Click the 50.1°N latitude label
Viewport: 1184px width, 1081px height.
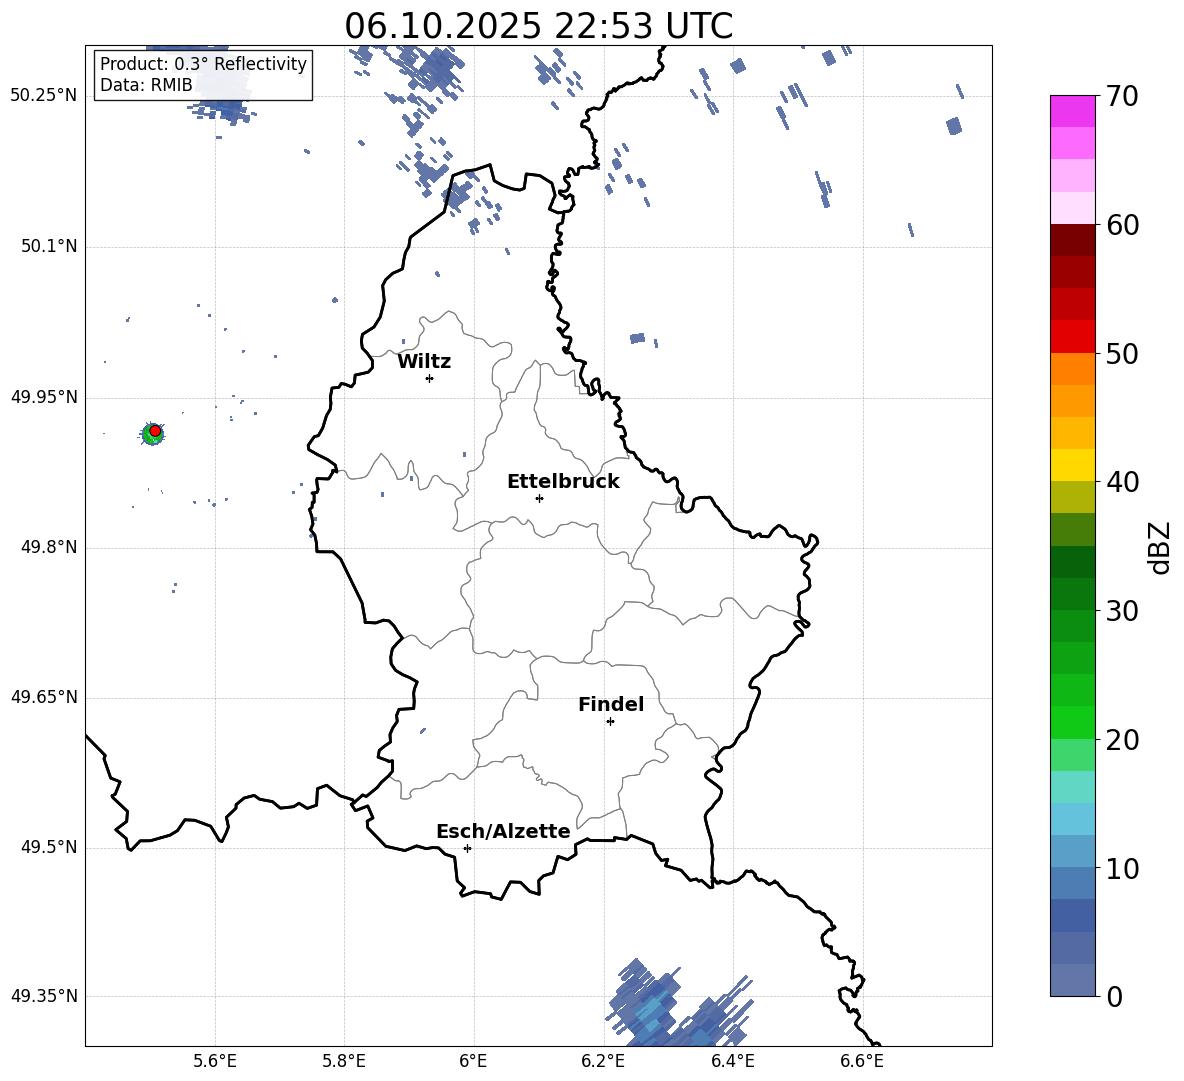point(47,246)
